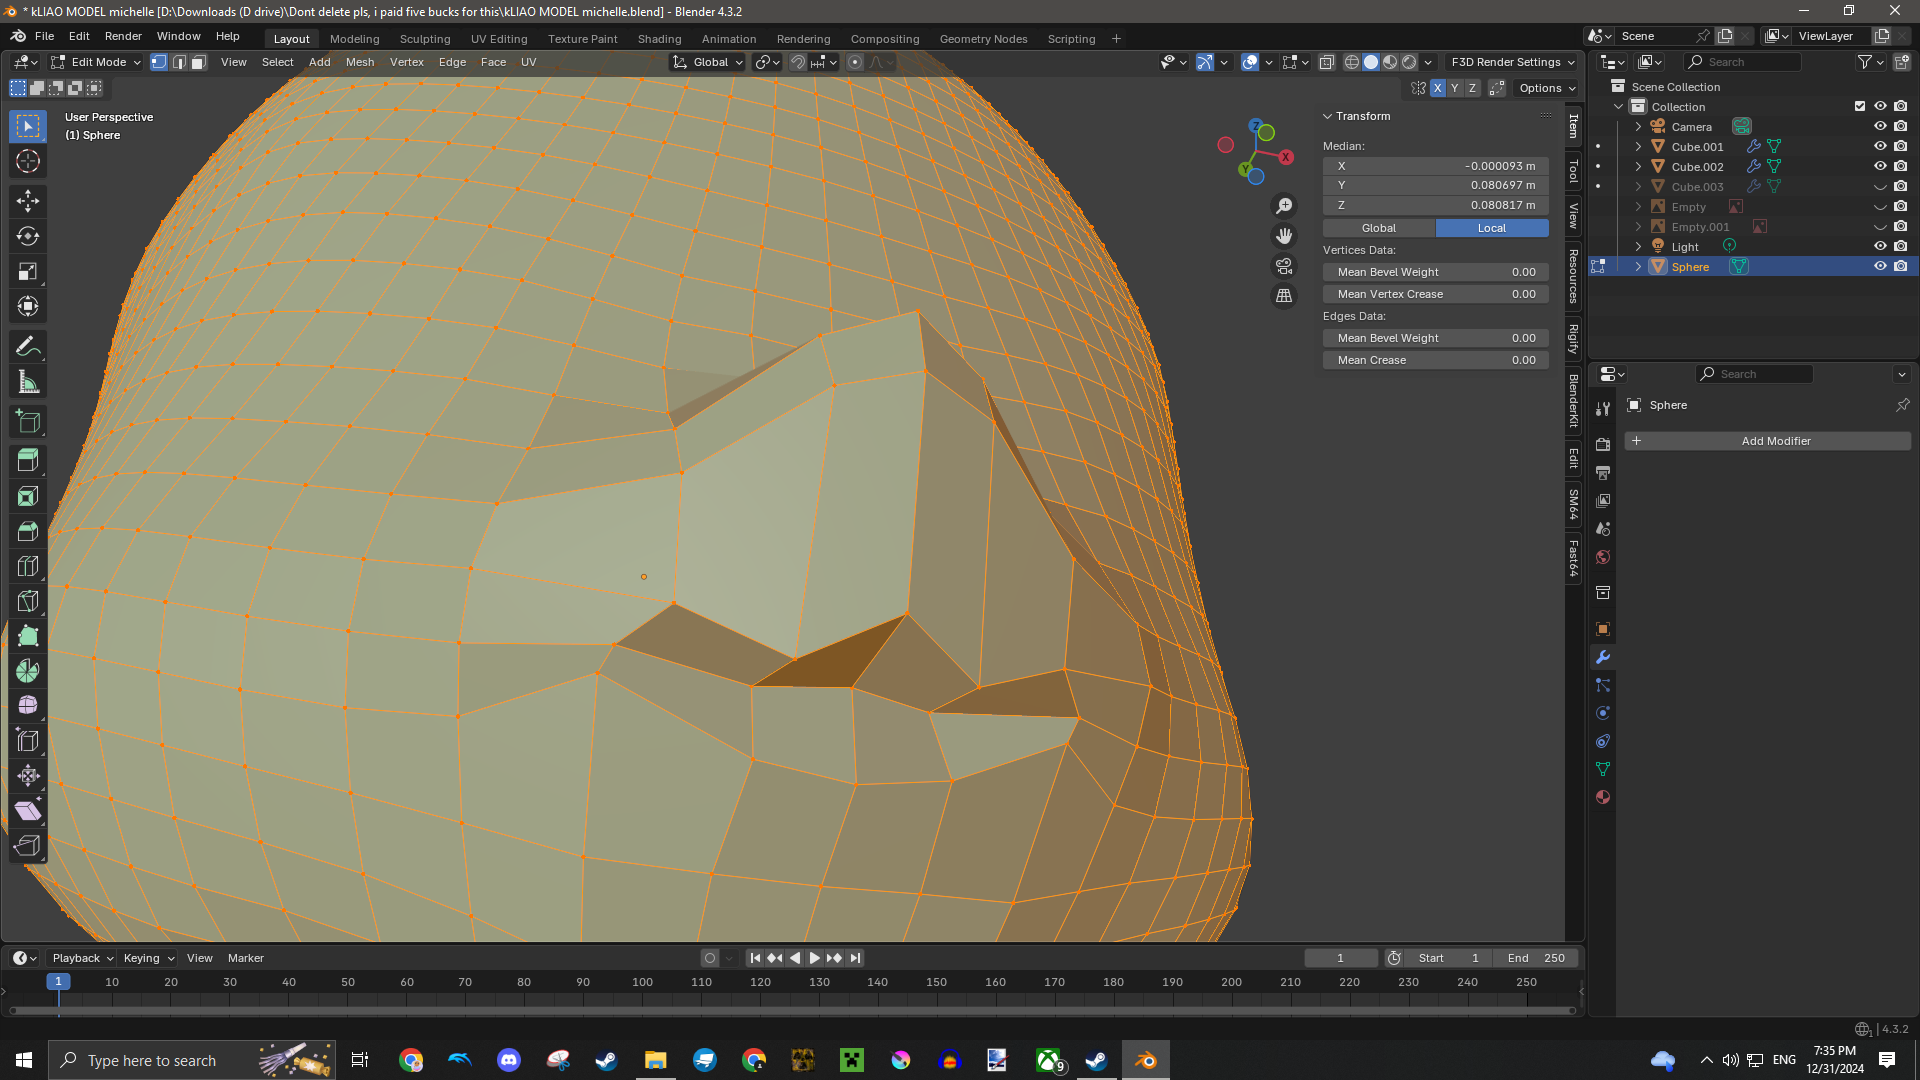This screenshot has width=1920, height=1080.
Task: Toggle viewport zoom magnifier gizmo
Action: pyautogui.click(x=1284, y=206)
